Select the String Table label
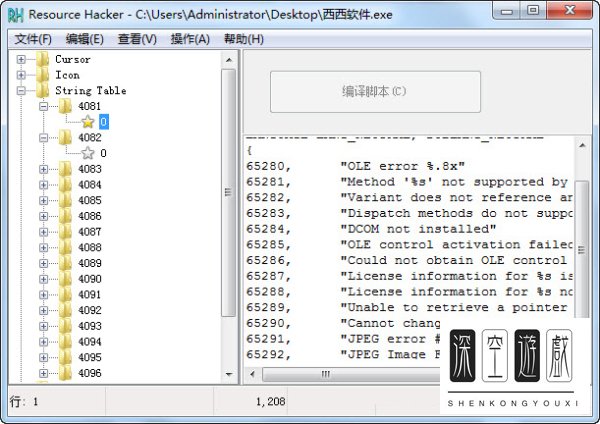The image size is (600, 424). [x=91, y=91]
